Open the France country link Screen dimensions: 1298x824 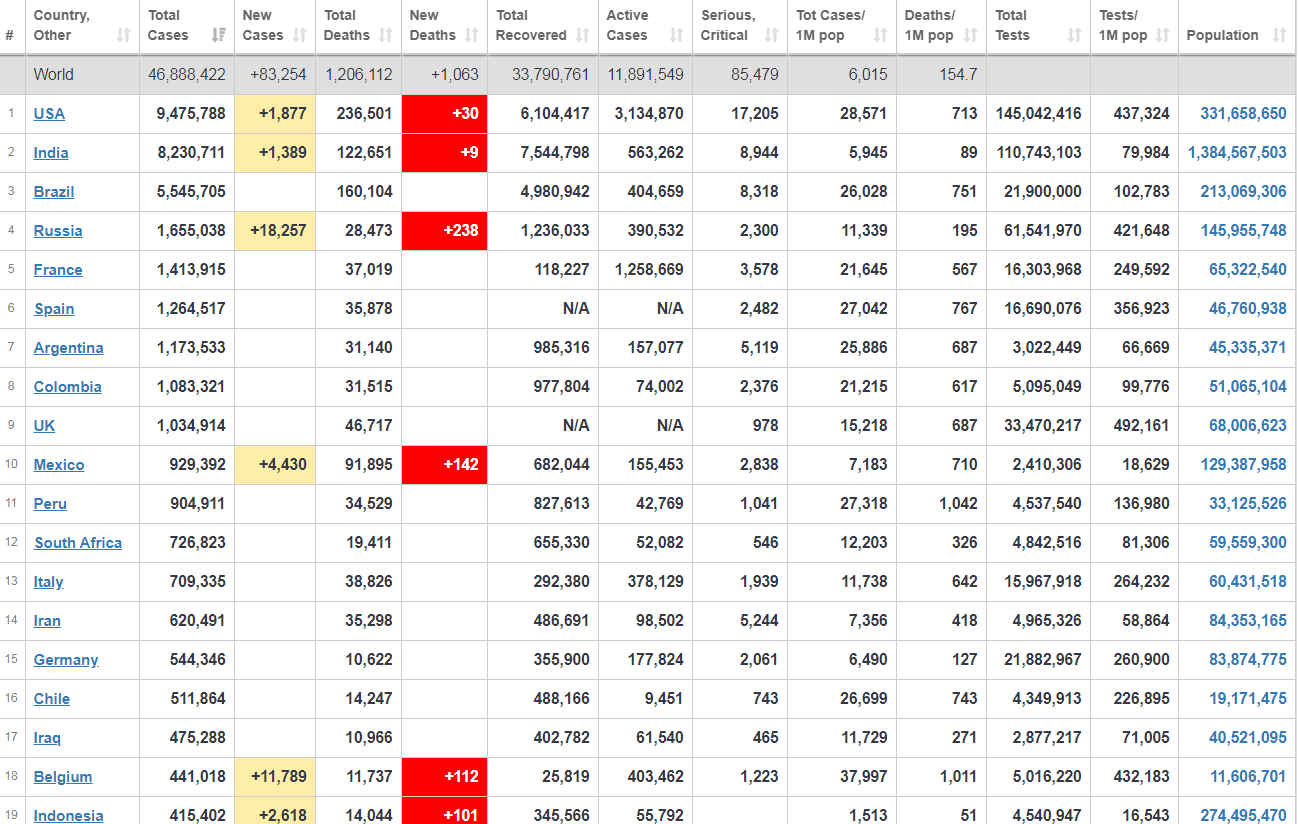pyautogui.click(x=58, y=270)
